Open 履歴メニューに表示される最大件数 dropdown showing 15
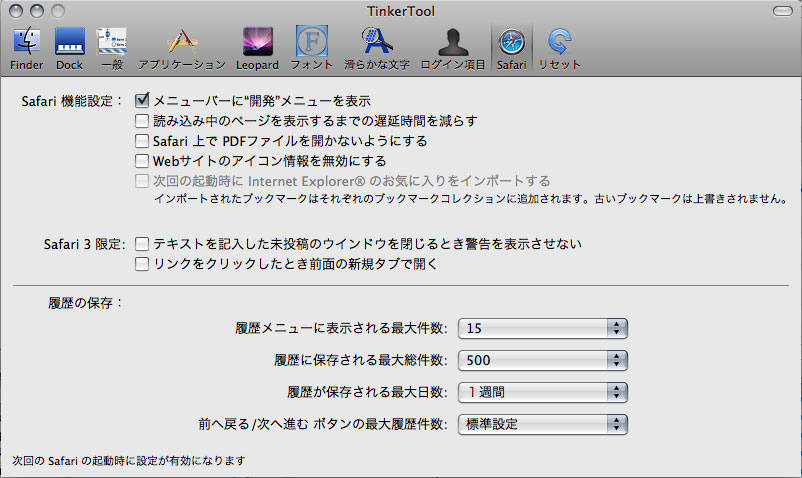Viewport: 802px width, 478px height. pos(543,328)
